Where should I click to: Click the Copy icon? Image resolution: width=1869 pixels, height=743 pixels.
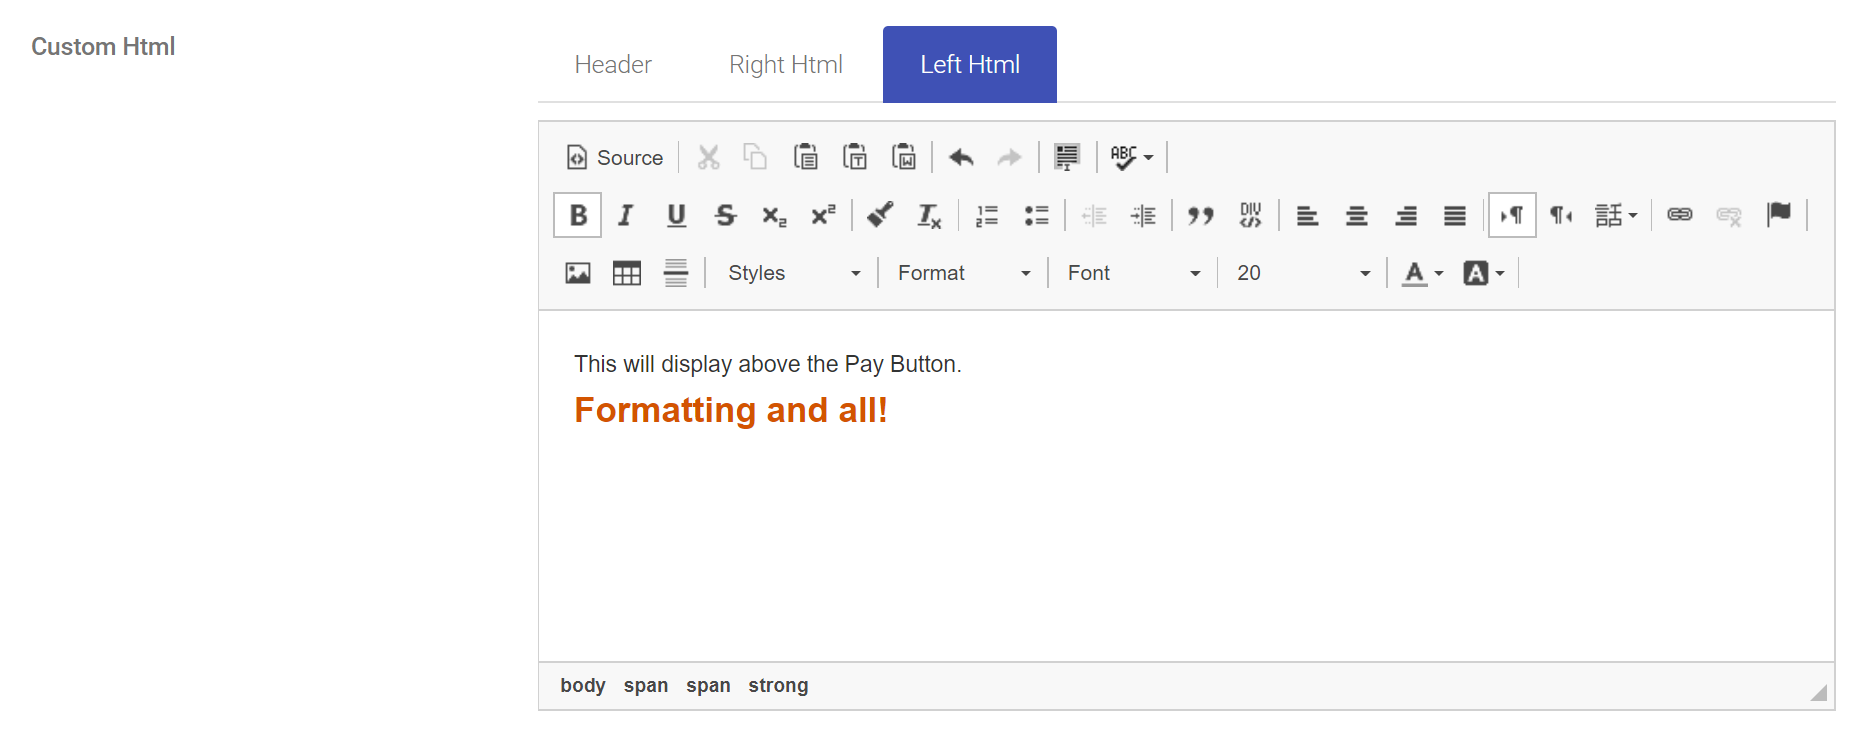[x=755, y=157]
